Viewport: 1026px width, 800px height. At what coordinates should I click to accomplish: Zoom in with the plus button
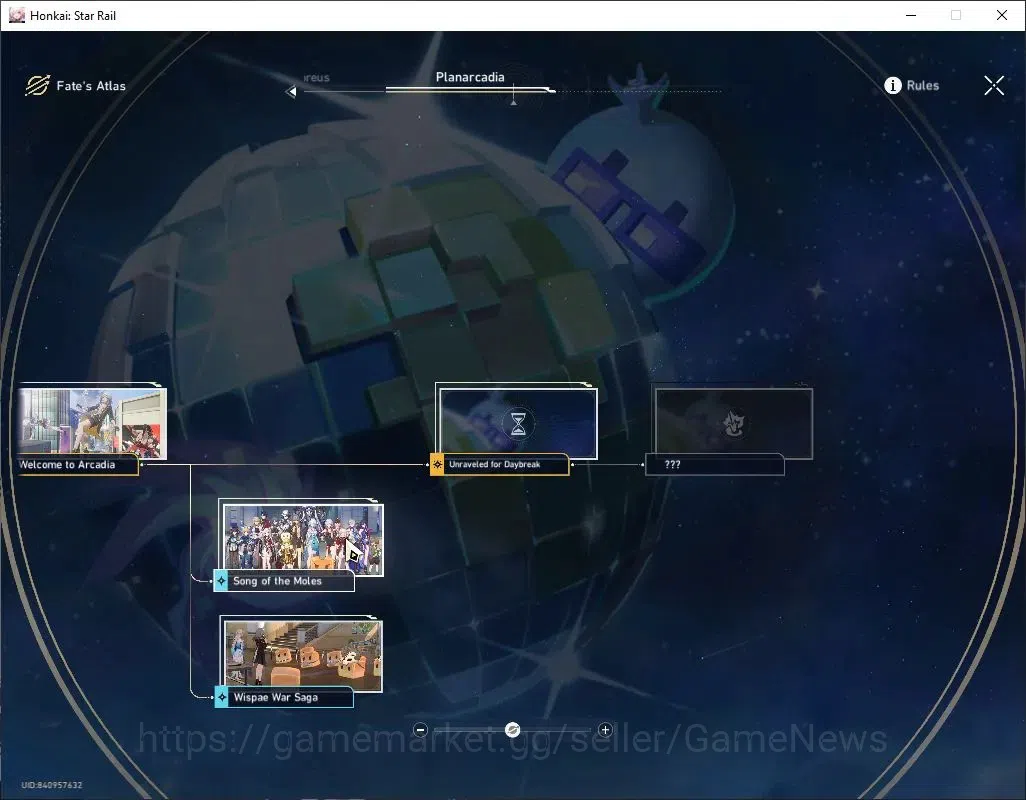pyautogui.click(x=605, y=729)
